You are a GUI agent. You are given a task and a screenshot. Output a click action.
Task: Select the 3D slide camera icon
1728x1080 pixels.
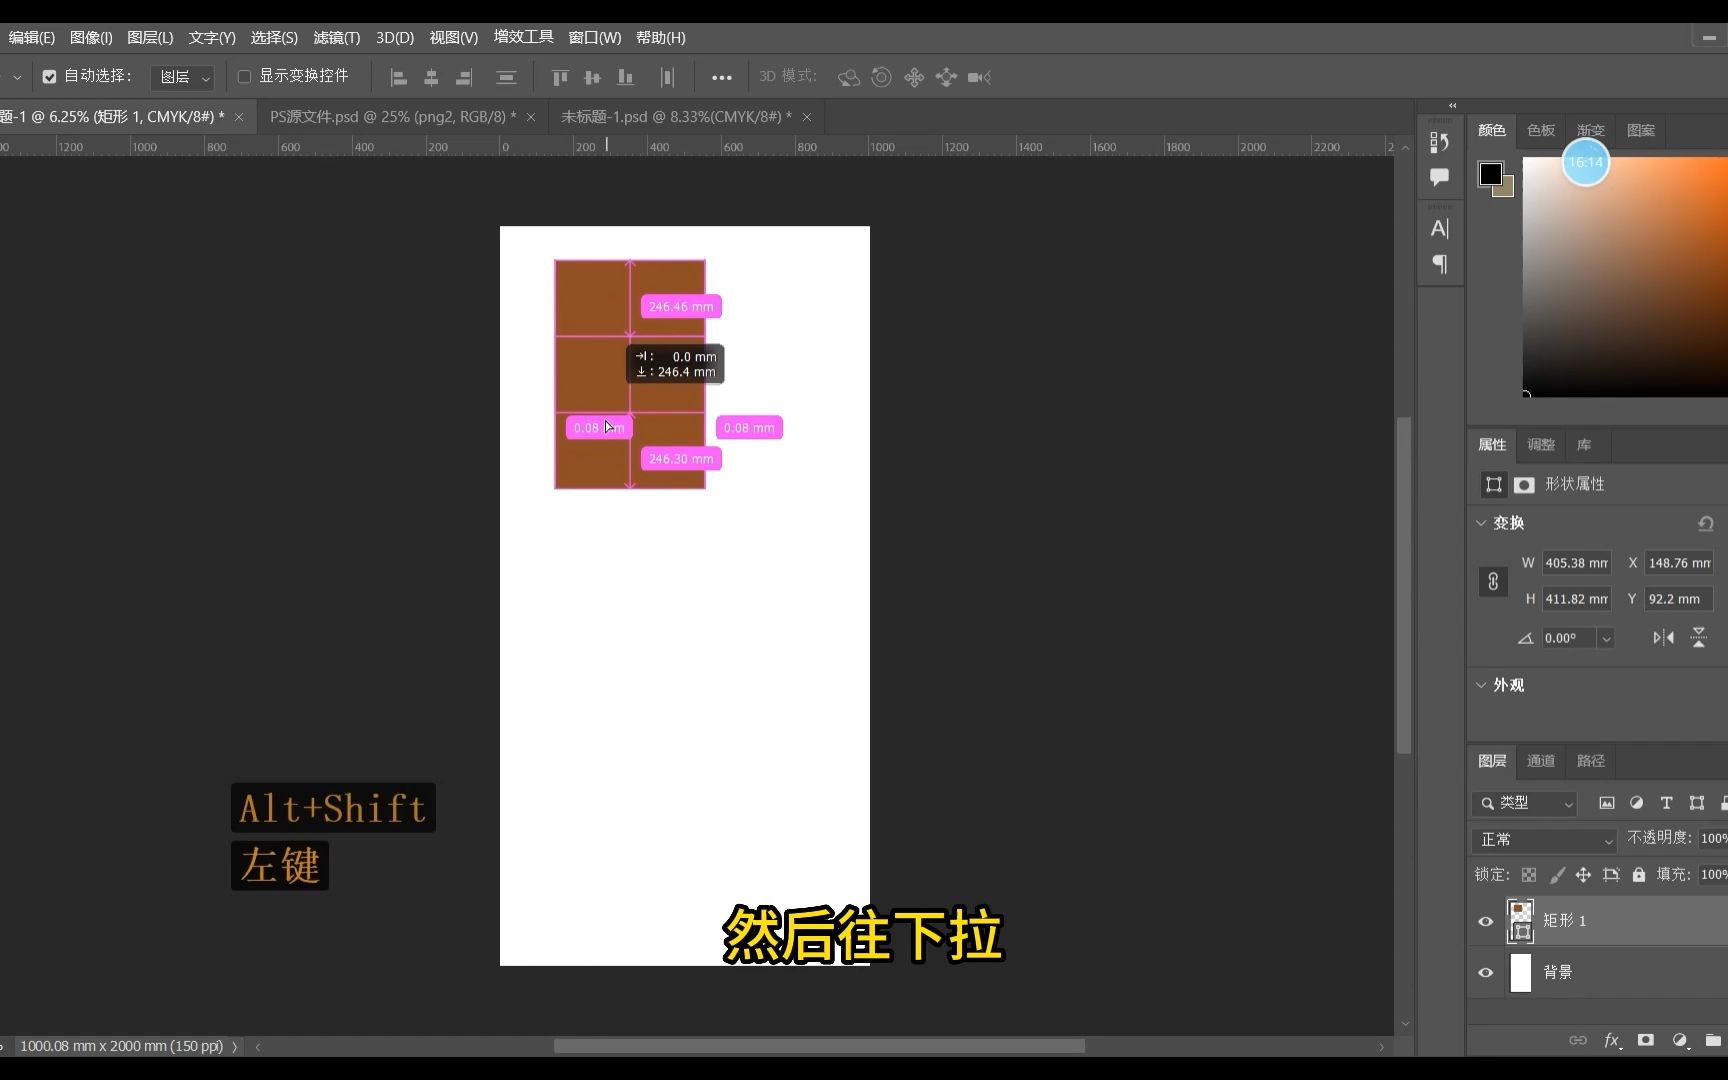pos(946,77)
